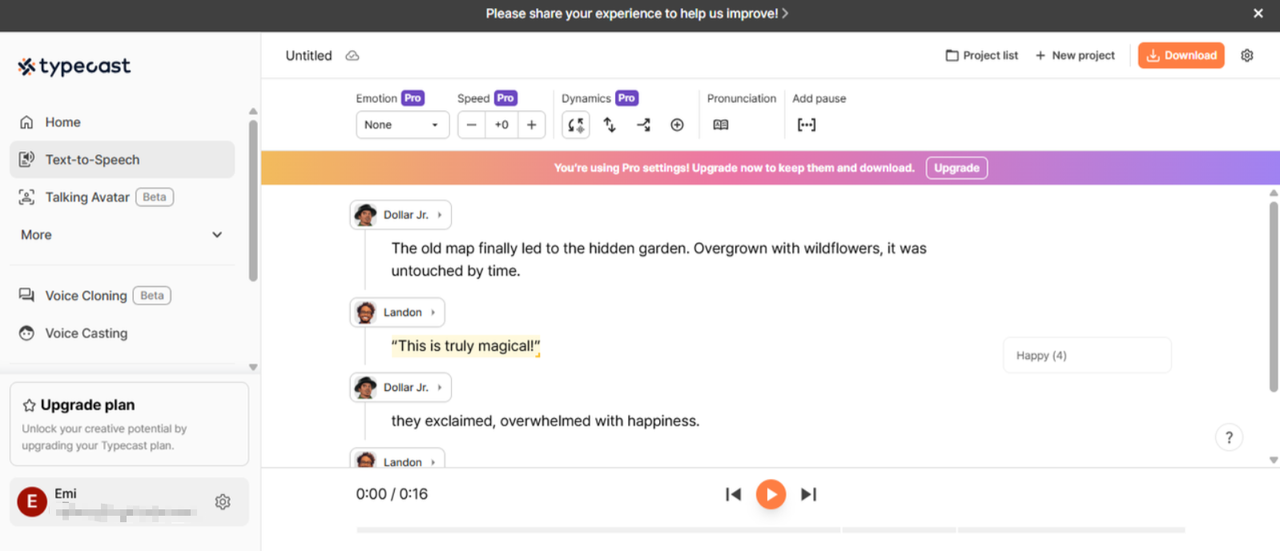The image size is (1280, 551).
Task: Click the Upgrade plan card
Action: [129, 424]
